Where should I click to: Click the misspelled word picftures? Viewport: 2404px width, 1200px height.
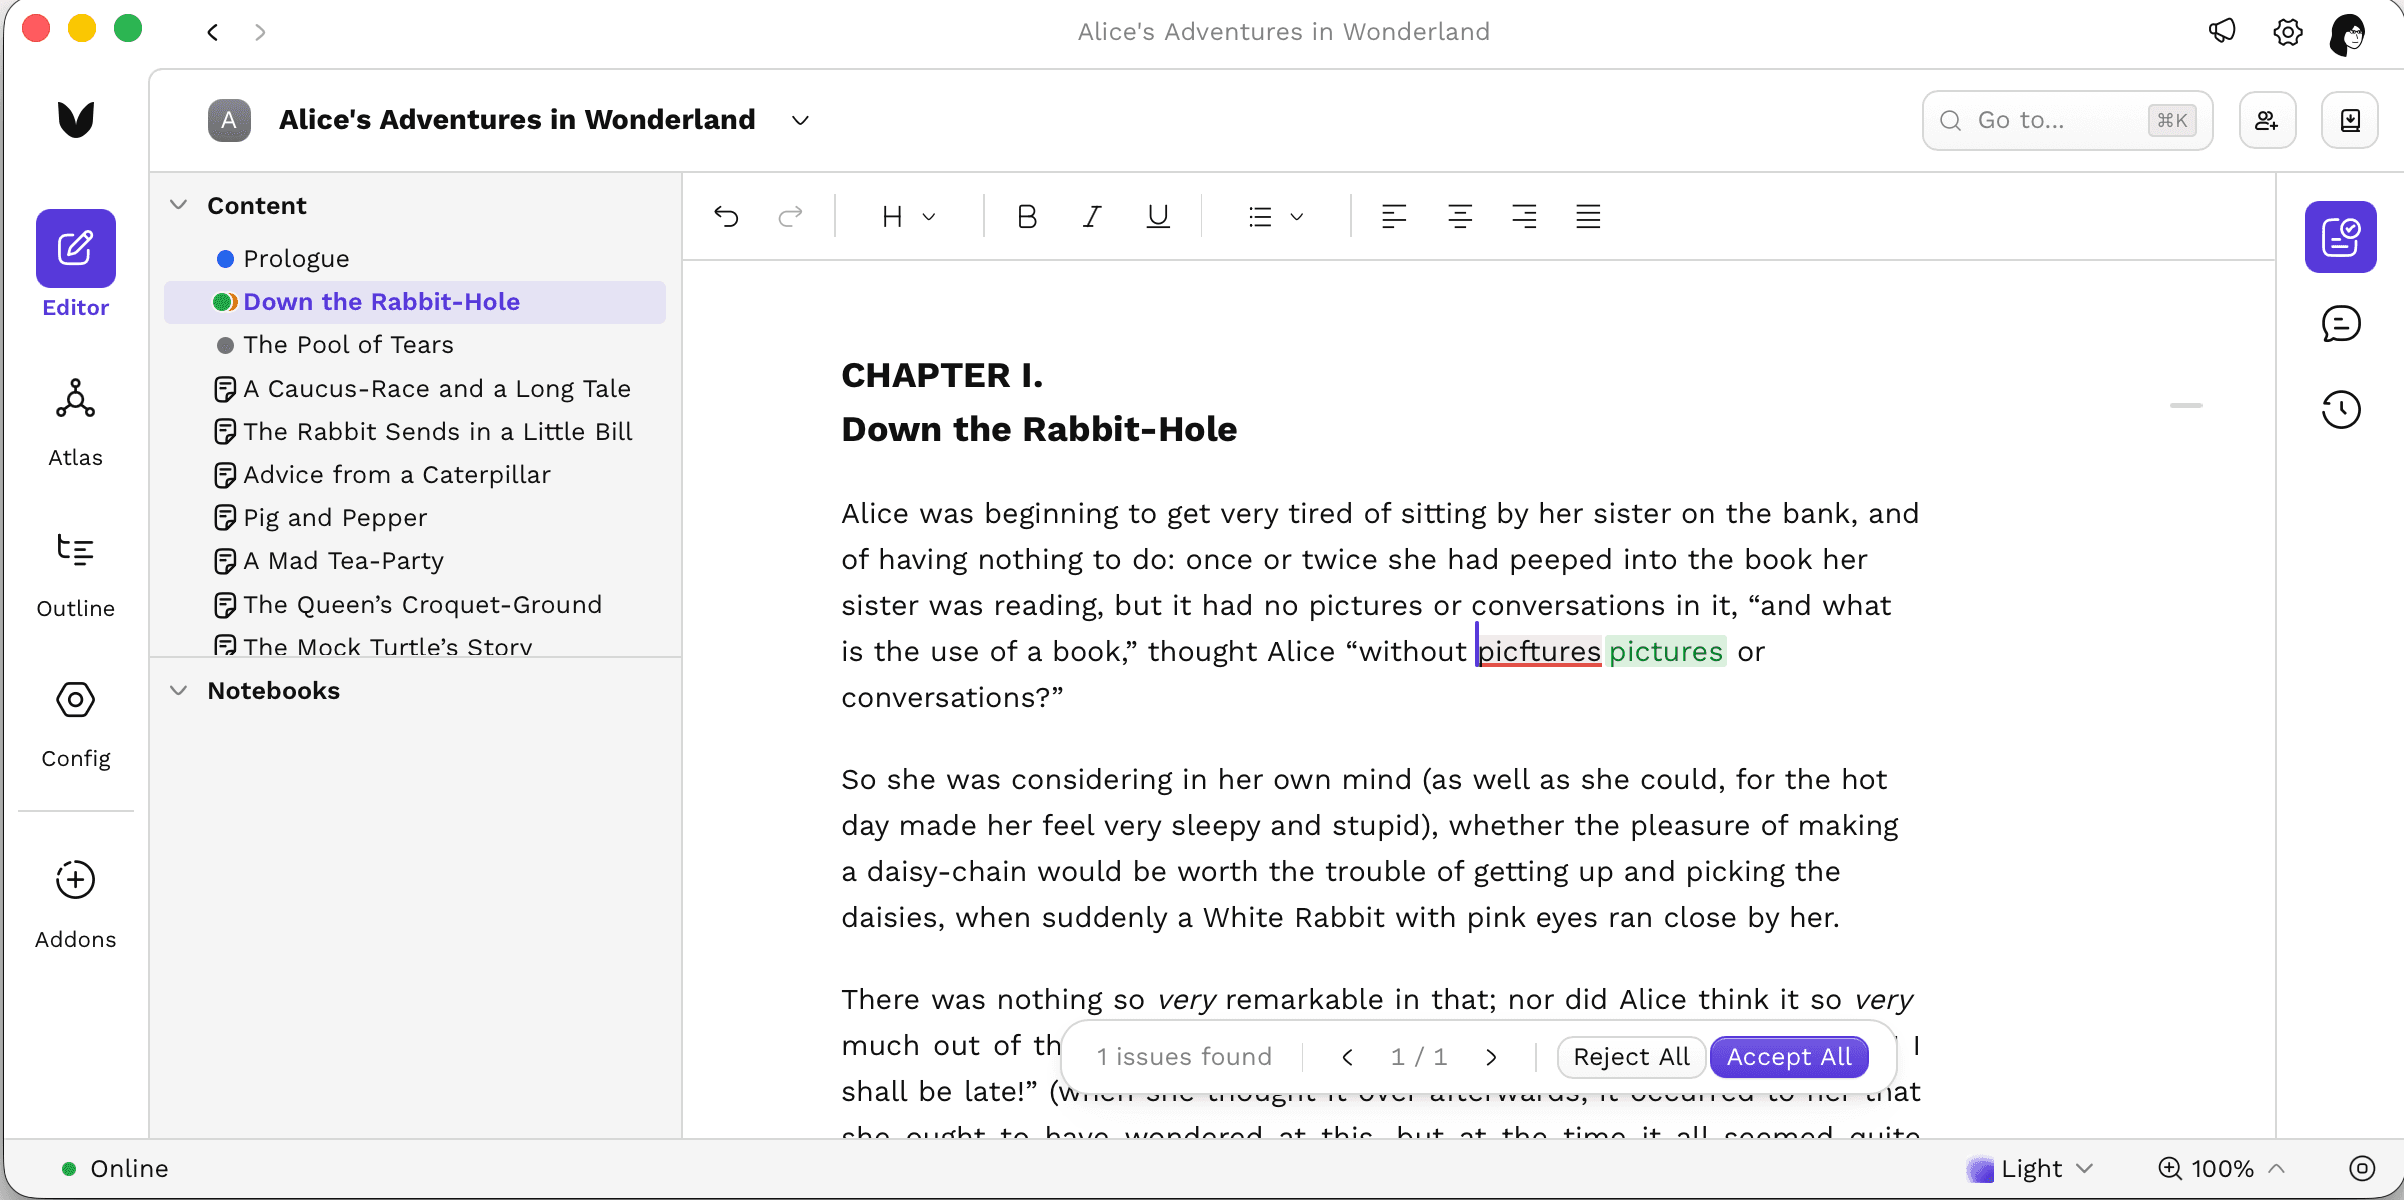[x=1539, y=652]
